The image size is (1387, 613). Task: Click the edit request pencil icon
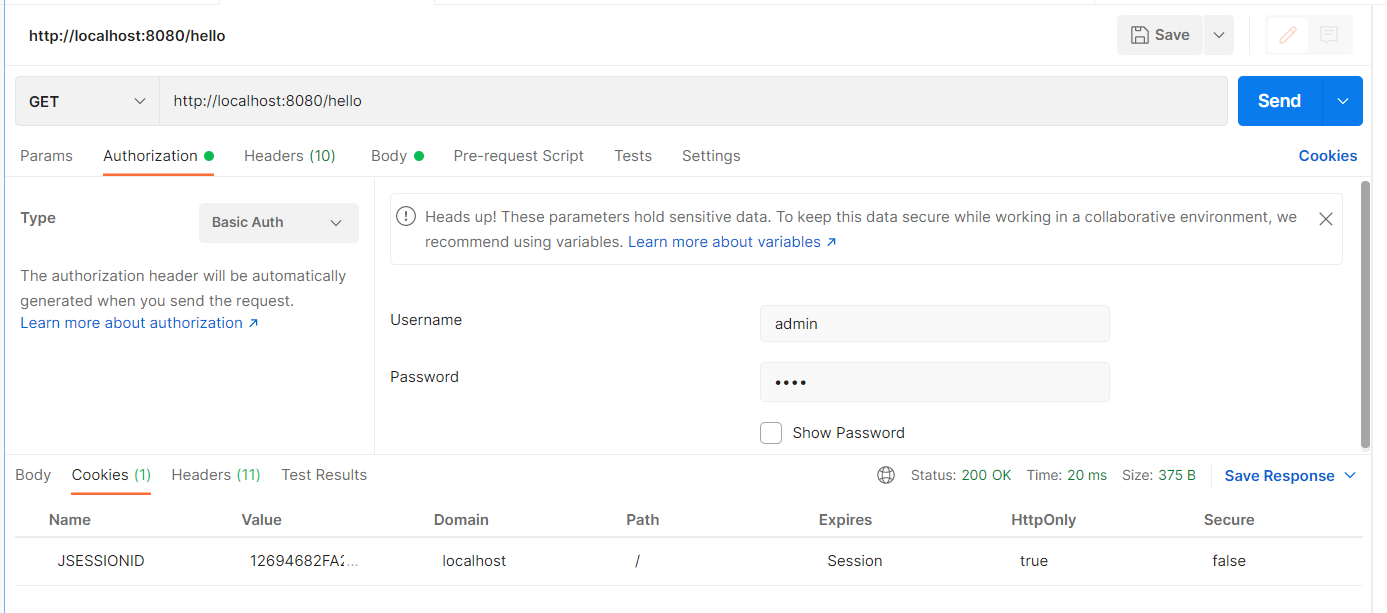pos(1287,34)
